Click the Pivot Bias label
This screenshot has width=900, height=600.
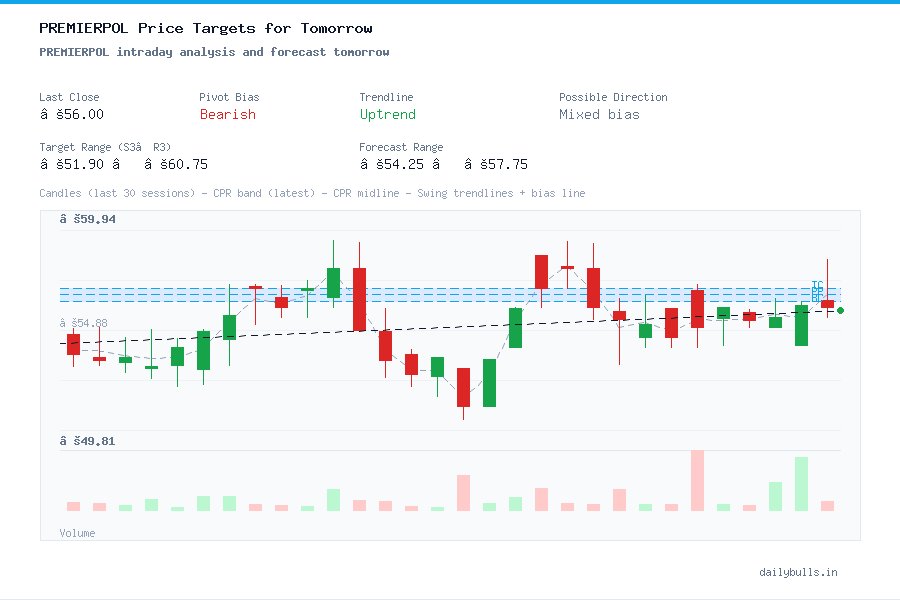(x=229, y=97)
